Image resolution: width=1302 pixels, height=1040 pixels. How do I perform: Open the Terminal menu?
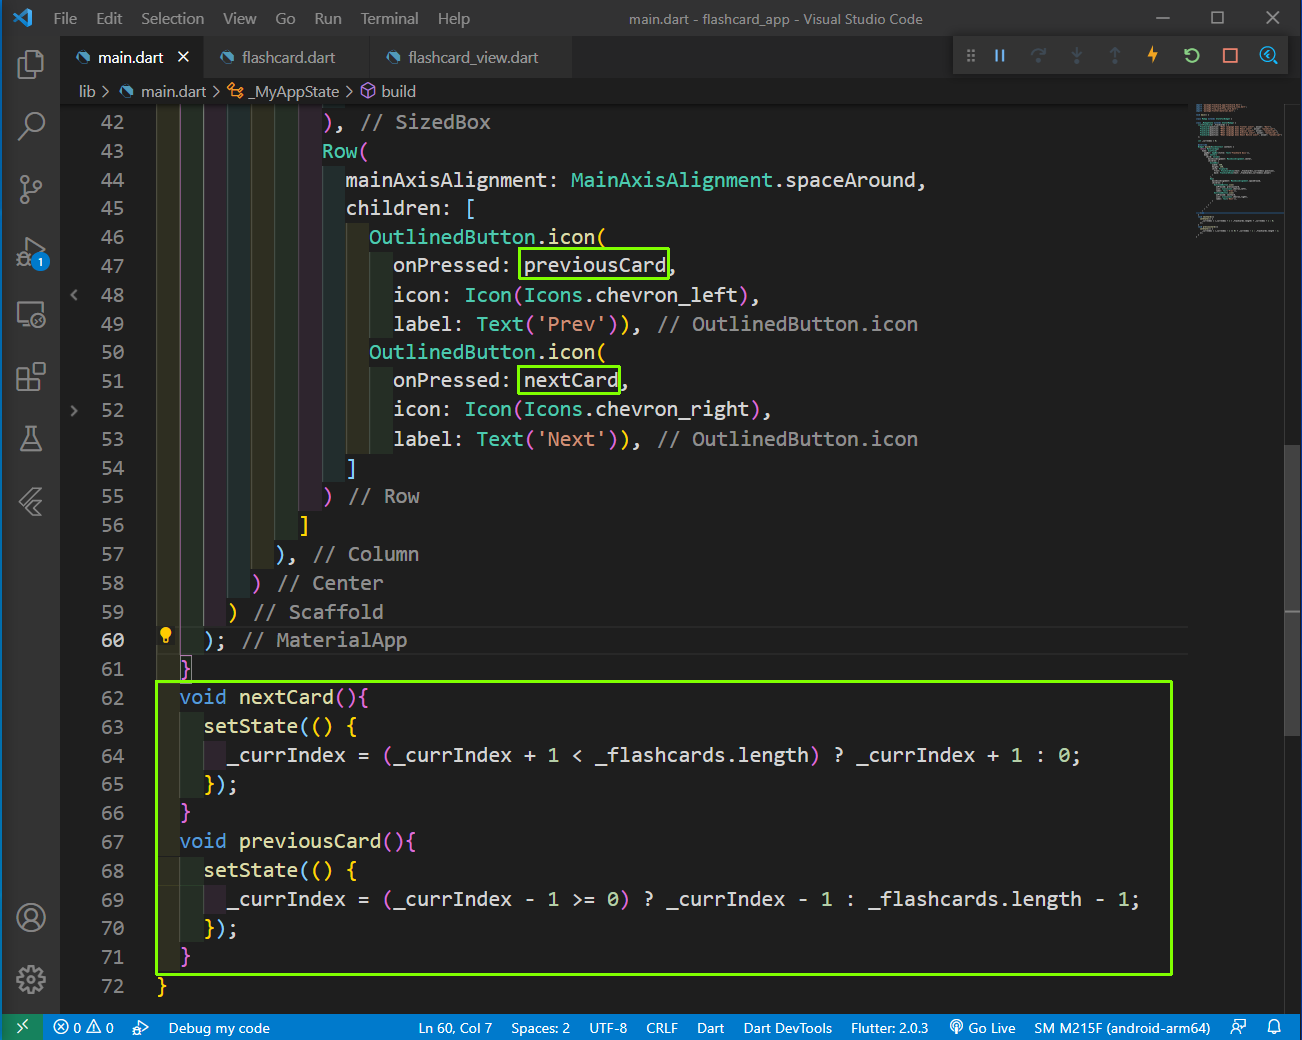tap(389, 18)
